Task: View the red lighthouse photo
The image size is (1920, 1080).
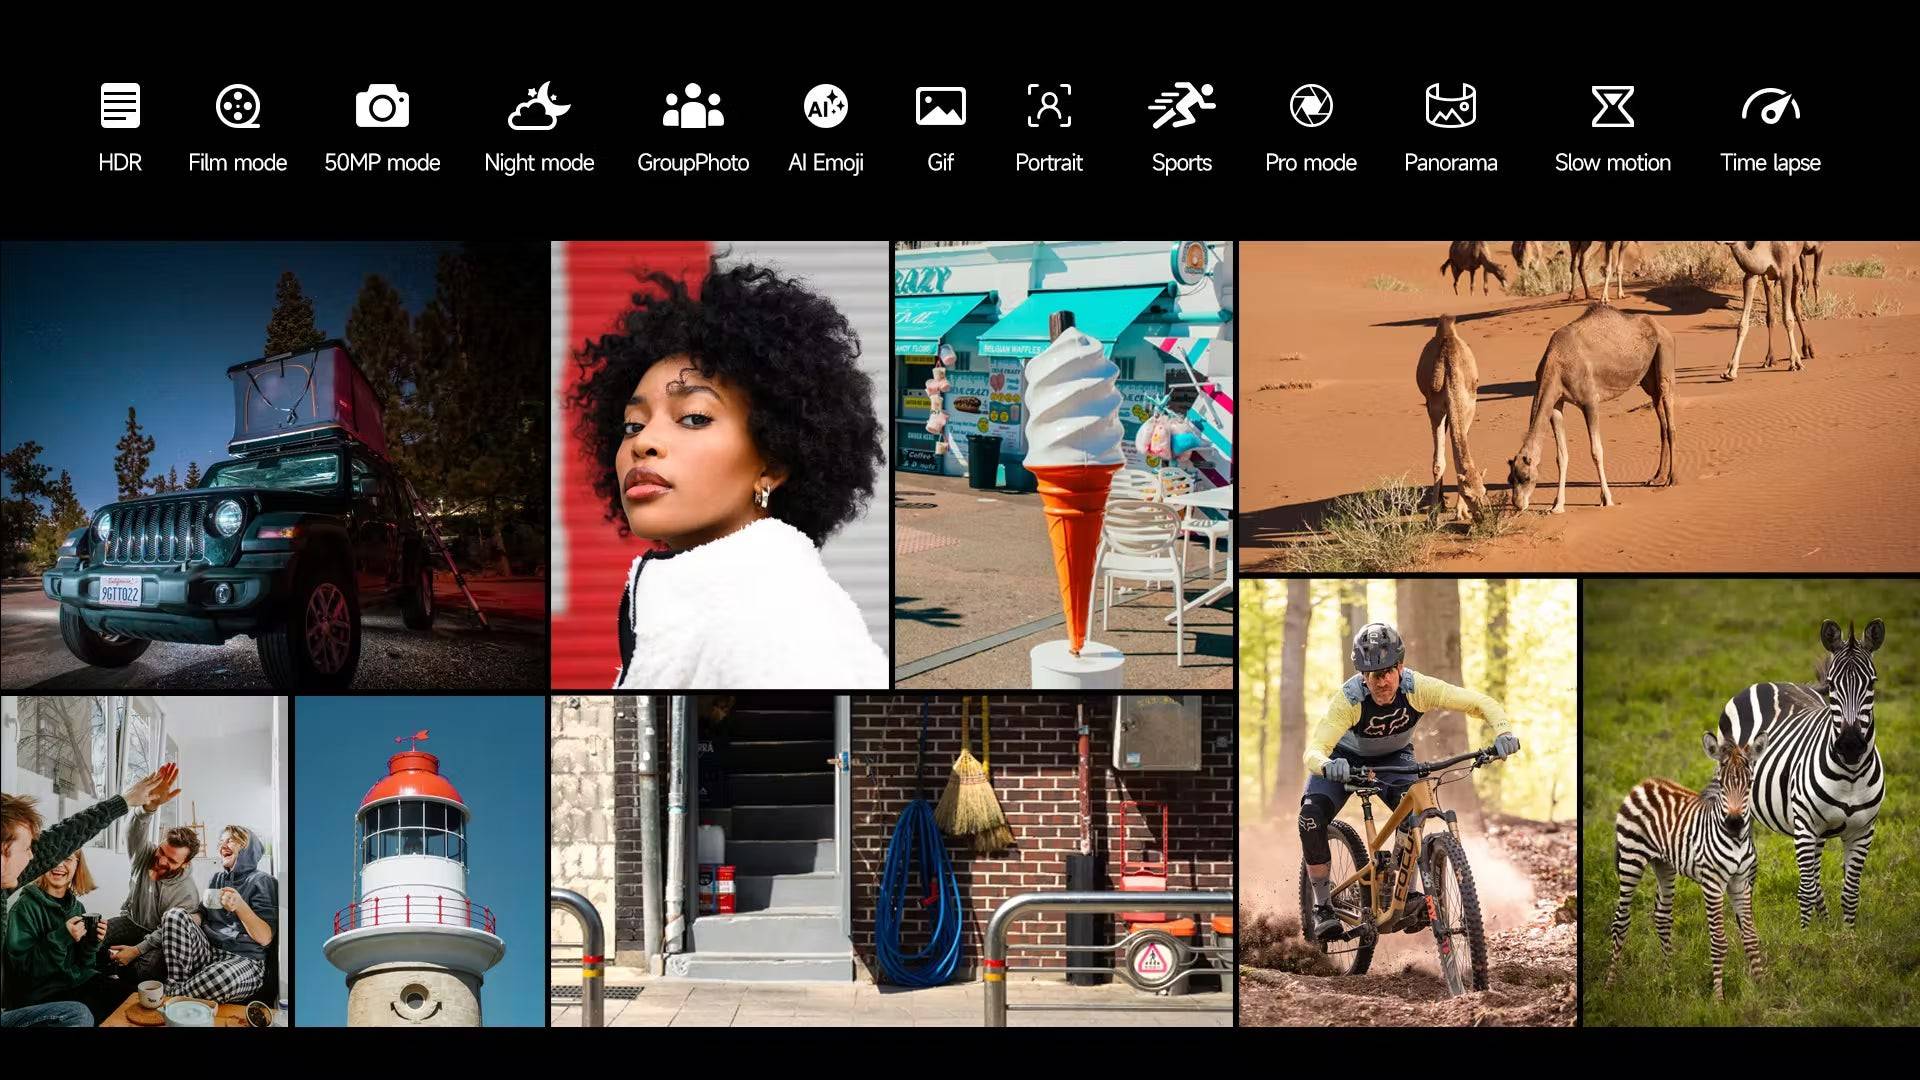Action: [x=419, y=862]
